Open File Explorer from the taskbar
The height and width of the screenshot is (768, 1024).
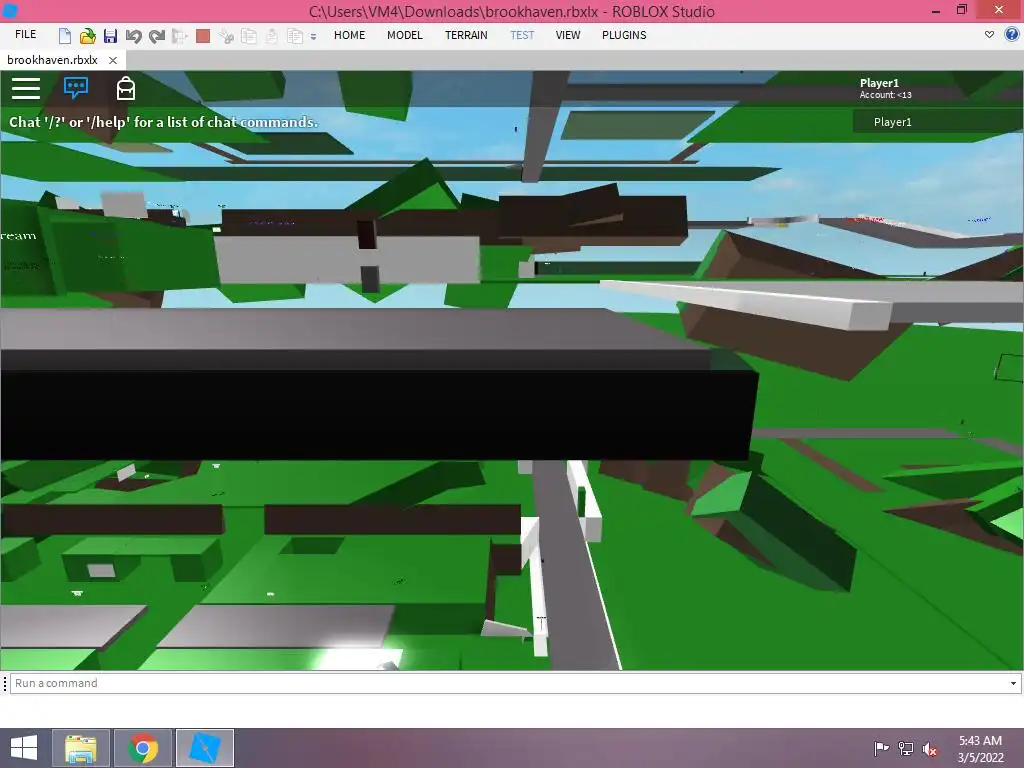(81, 748)
